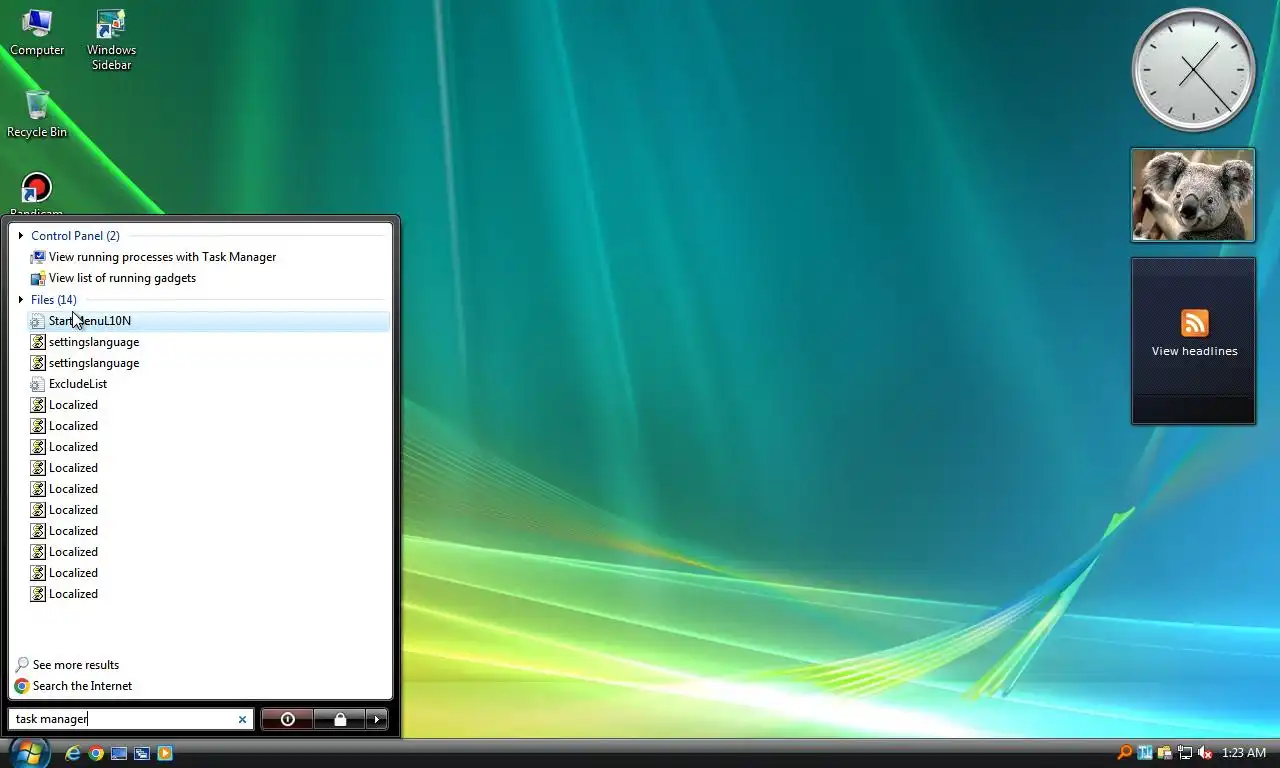This screenshot has height=768, width=1280.
Task: Launch Windows Media Player from the Quick Launch bar
Action: [165, 753]
